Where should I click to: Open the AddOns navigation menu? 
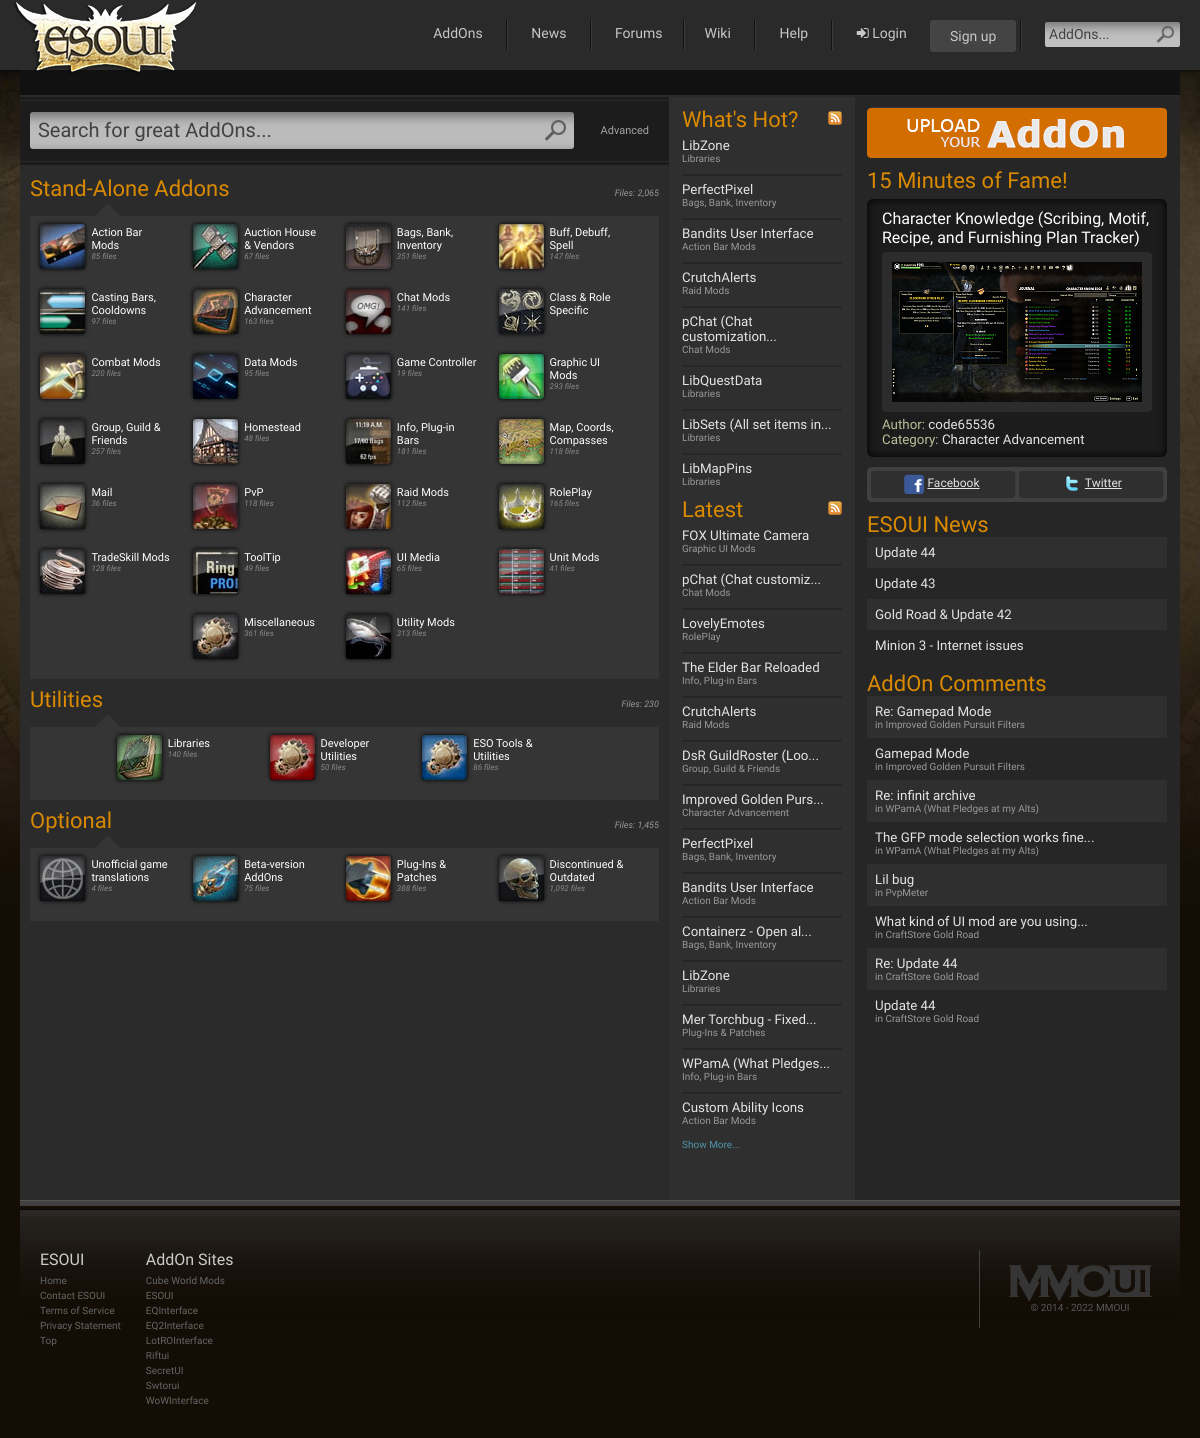point(457,34)
